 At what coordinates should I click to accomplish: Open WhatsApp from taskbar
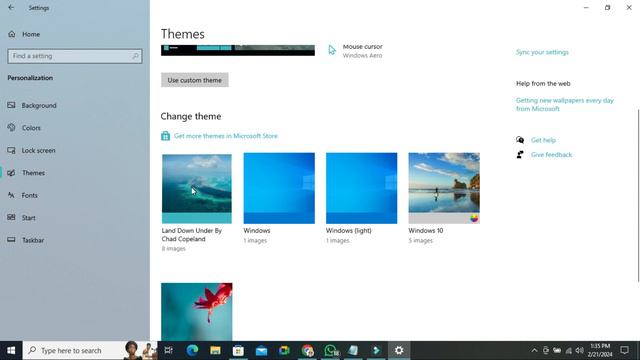(331, 350)
